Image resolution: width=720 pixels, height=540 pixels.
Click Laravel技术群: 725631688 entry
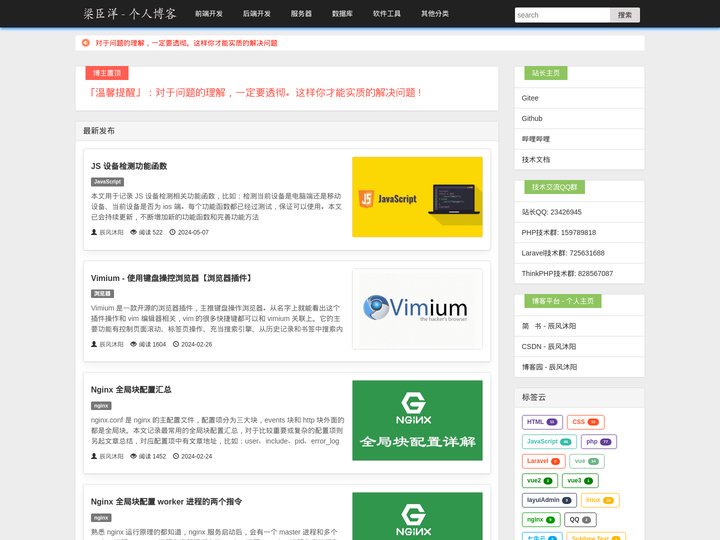(579, 253)
